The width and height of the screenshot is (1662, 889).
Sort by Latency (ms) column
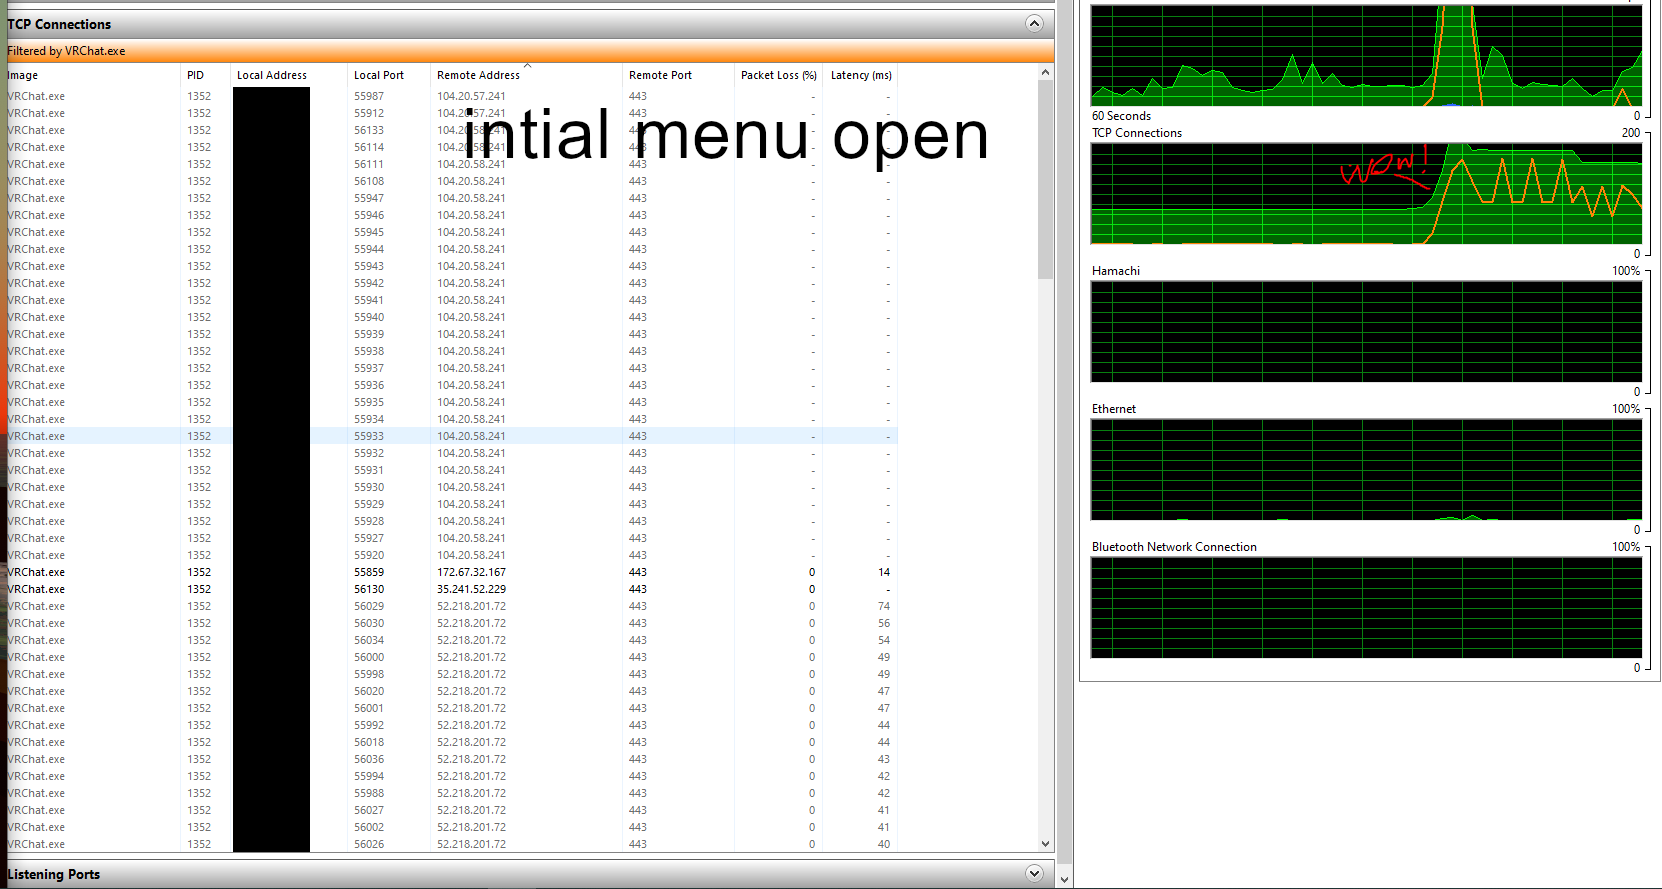860,75
